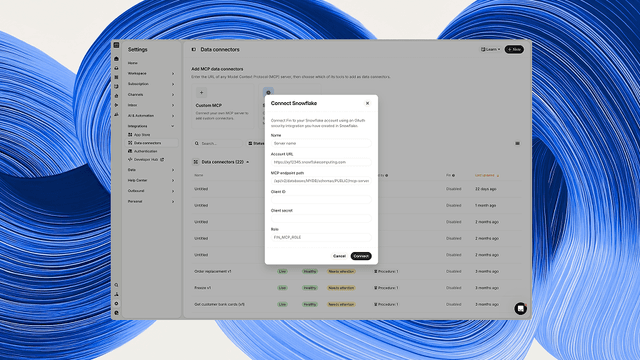Click the connectors Search field

point(218,144)
